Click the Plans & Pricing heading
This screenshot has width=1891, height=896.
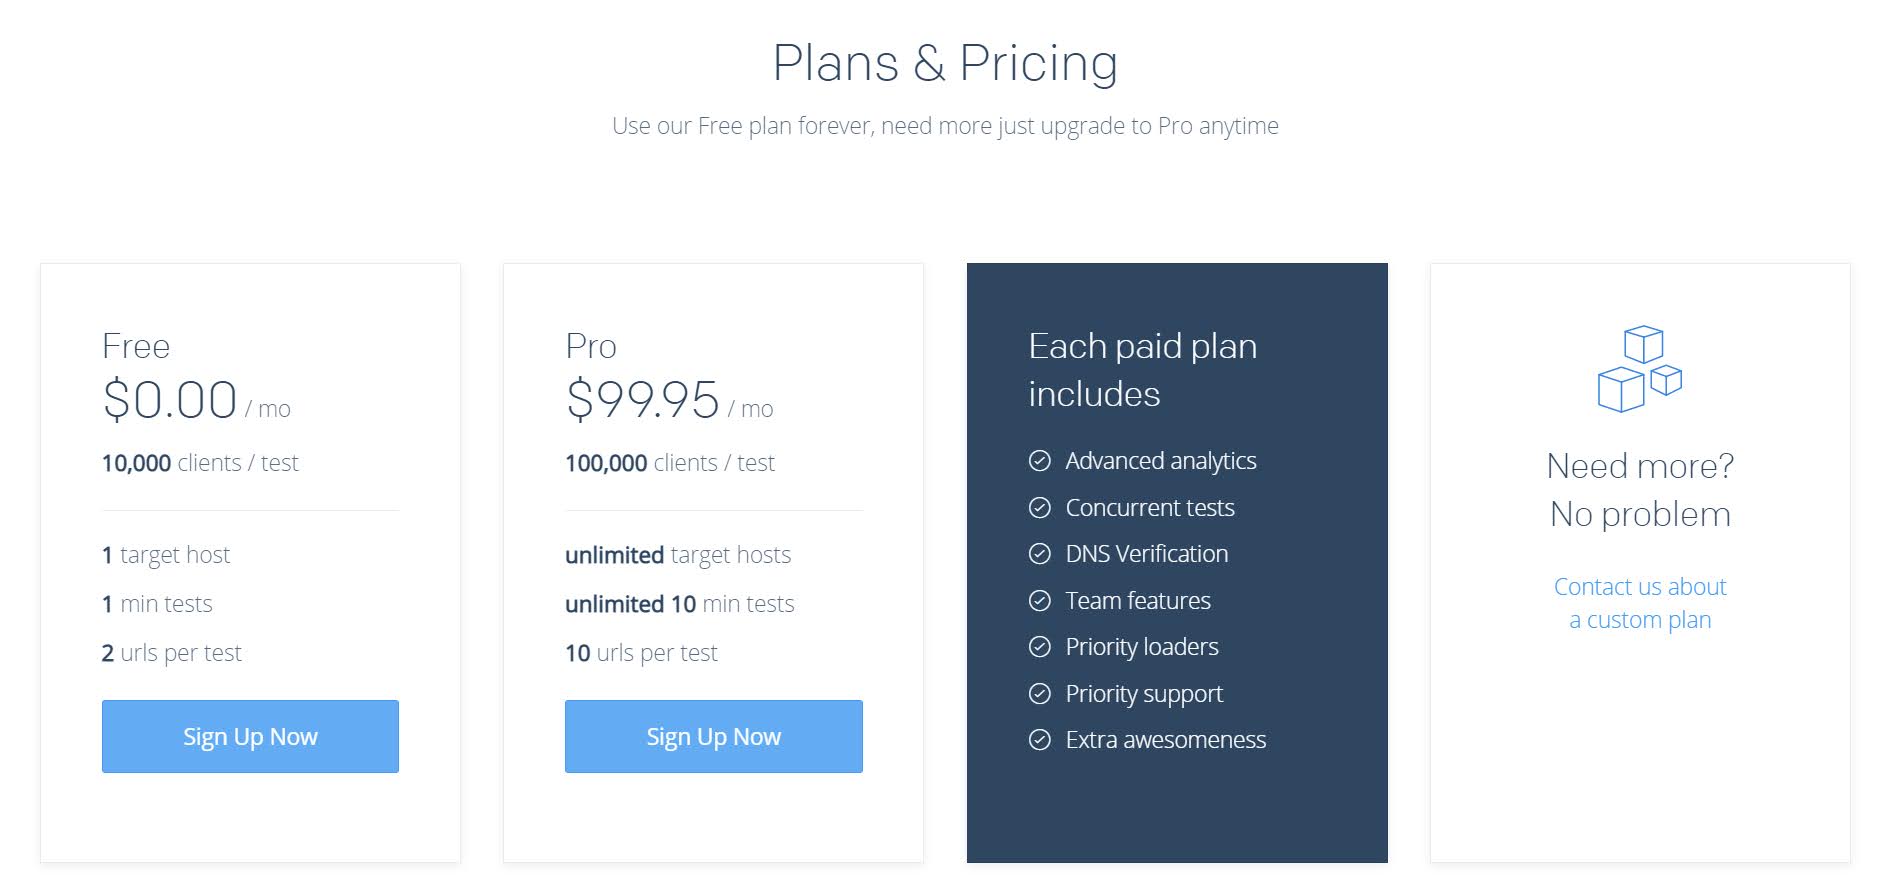coord(945,63)
